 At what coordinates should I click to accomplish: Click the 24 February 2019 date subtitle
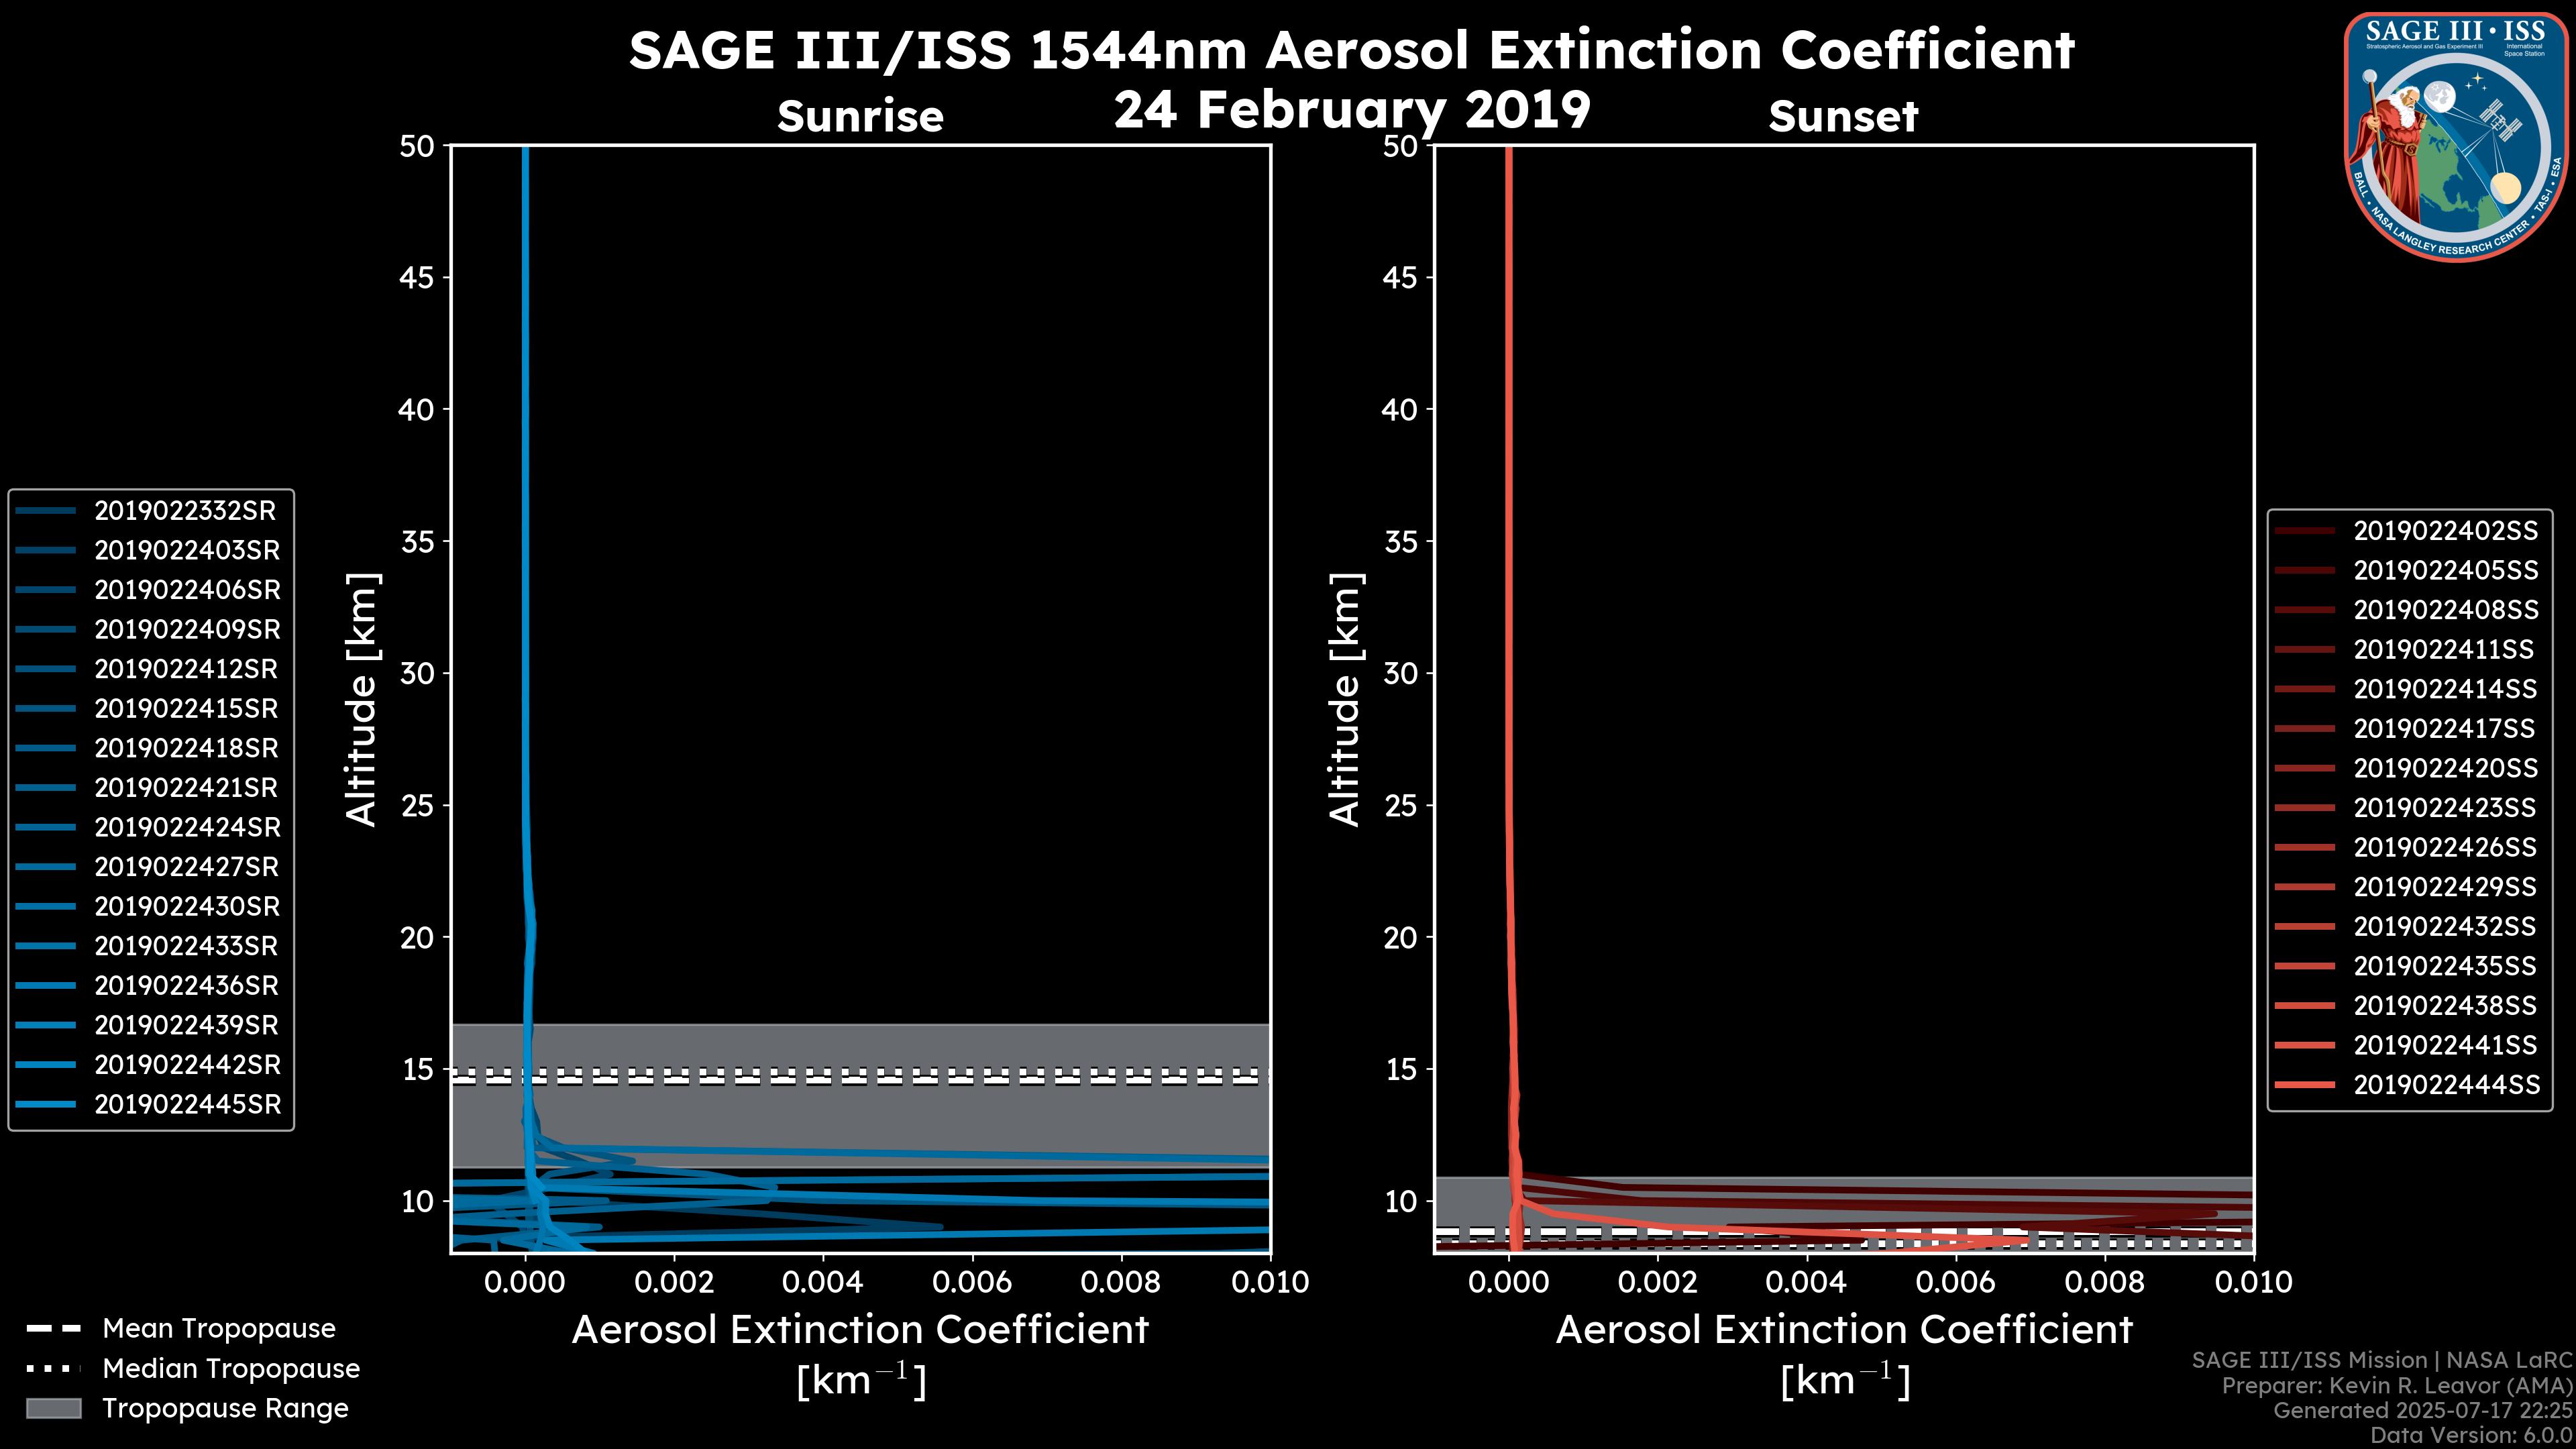point(1351,109)
